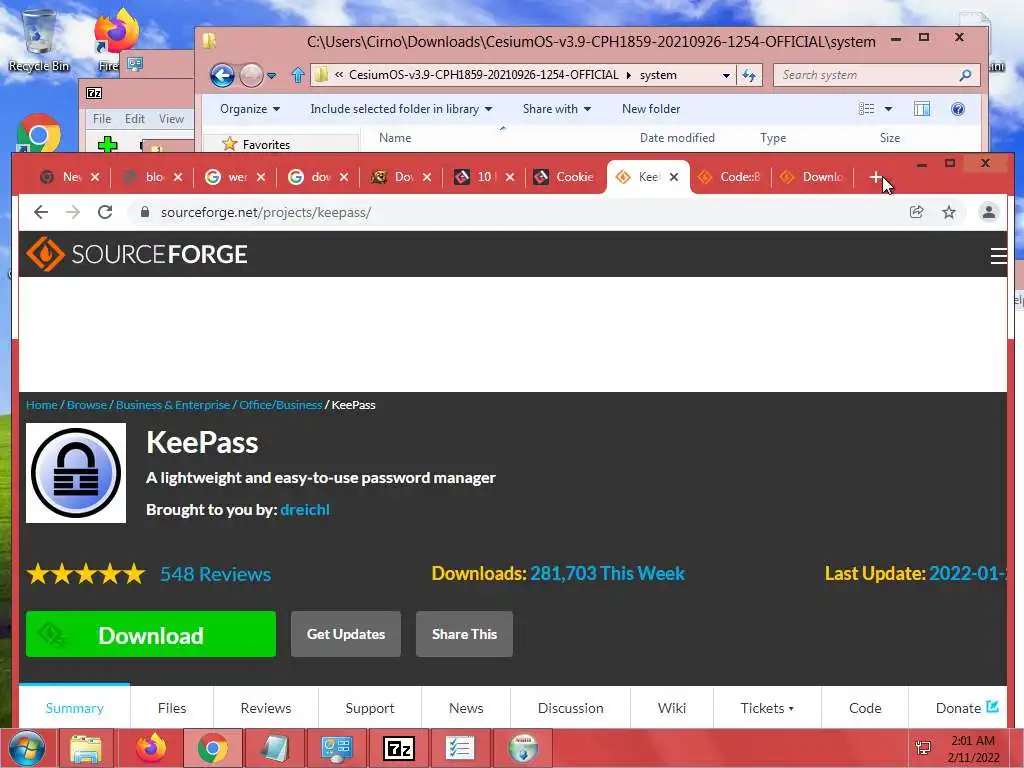
Task: Open the Donate external link
Action: tap(967, 708)
